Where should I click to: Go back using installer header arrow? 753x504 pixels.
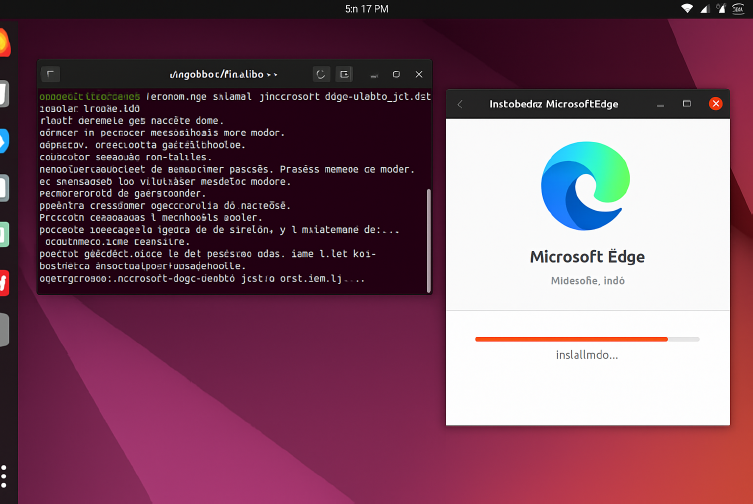460,104
